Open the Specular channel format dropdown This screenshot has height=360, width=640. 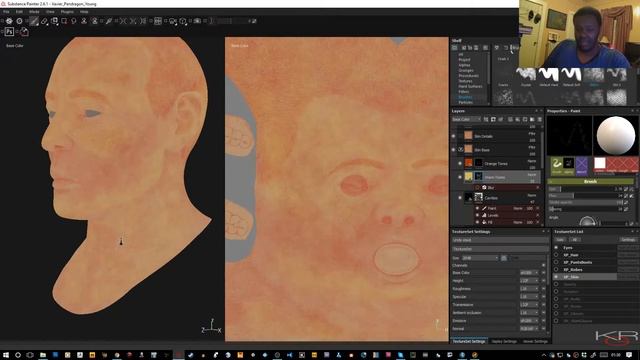click(529, 297)
